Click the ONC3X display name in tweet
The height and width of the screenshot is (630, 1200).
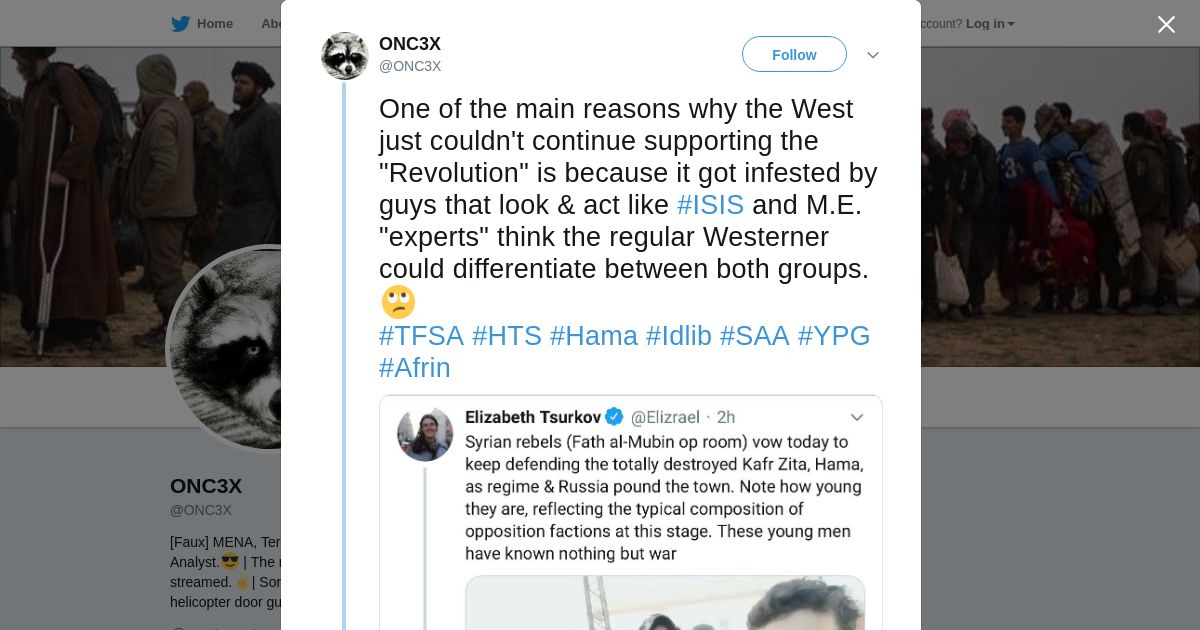click(410, 44)
